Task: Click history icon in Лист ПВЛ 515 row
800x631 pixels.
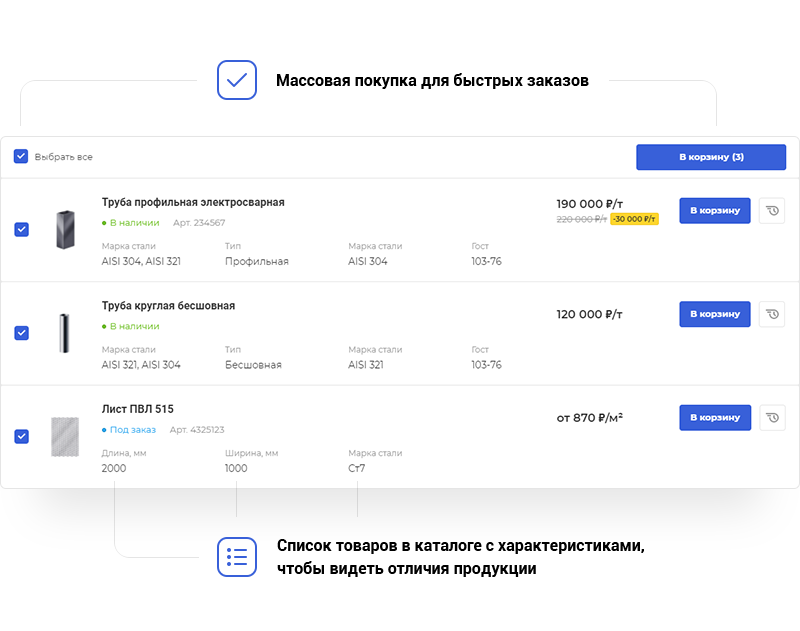Action: tap(772, 418)
